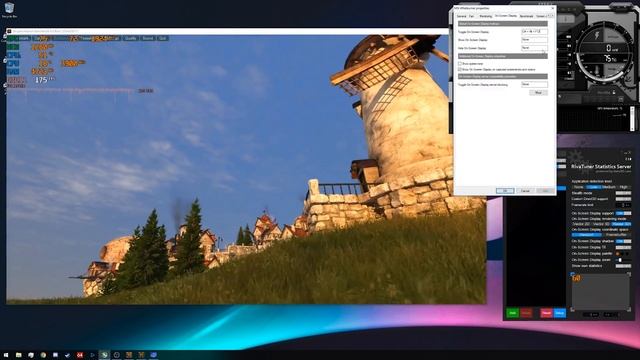Select the Benchmark button in Heaven toolbar
640x360 pixels.
(x=18, y=38)
